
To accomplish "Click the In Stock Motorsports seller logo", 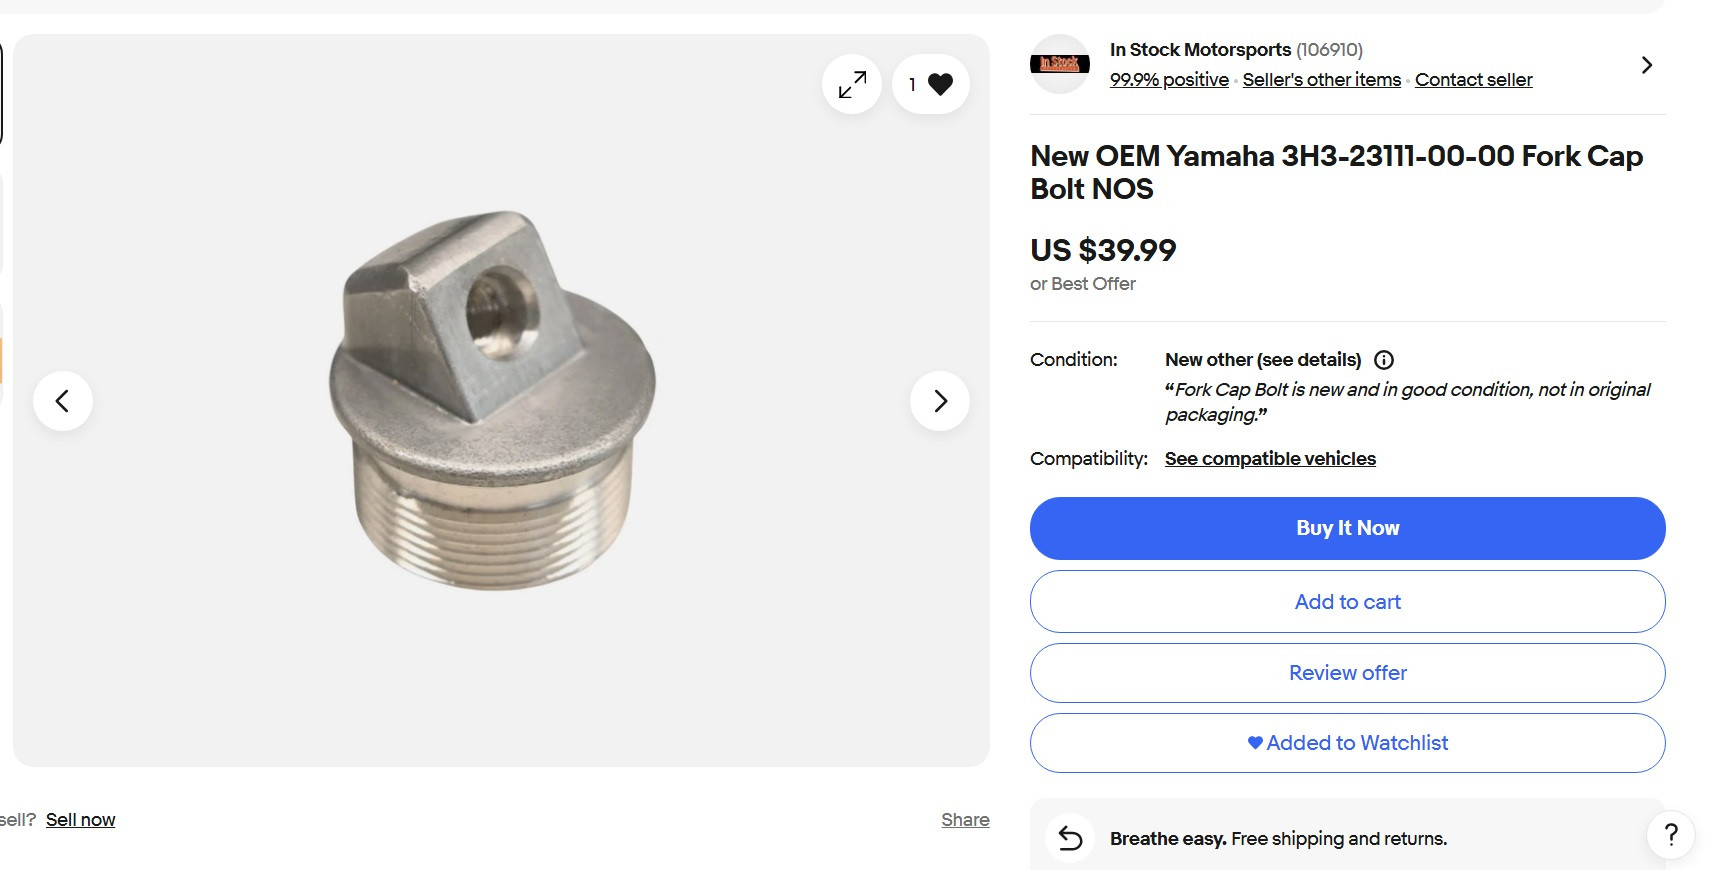I will (1059, 64).
